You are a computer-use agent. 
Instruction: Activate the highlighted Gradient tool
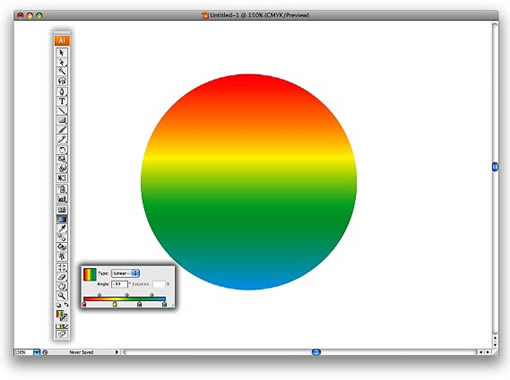[62, 219]
